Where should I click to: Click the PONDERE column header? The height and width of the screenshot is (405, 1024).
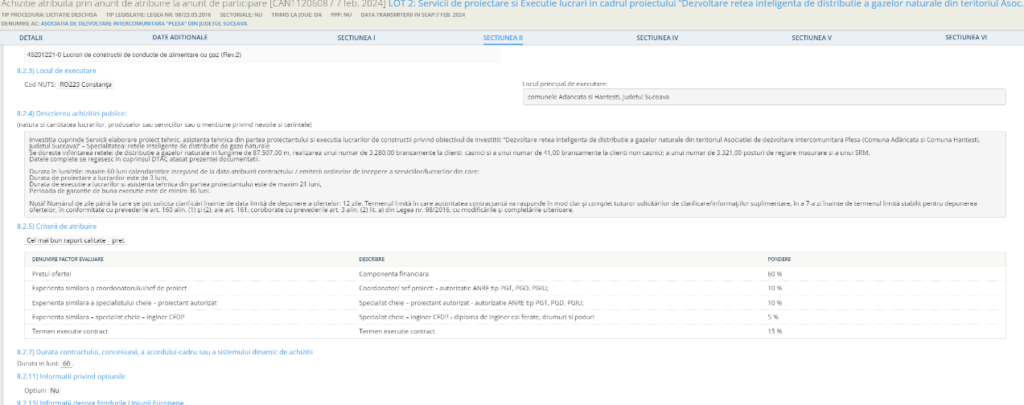[x=779, y=259]
